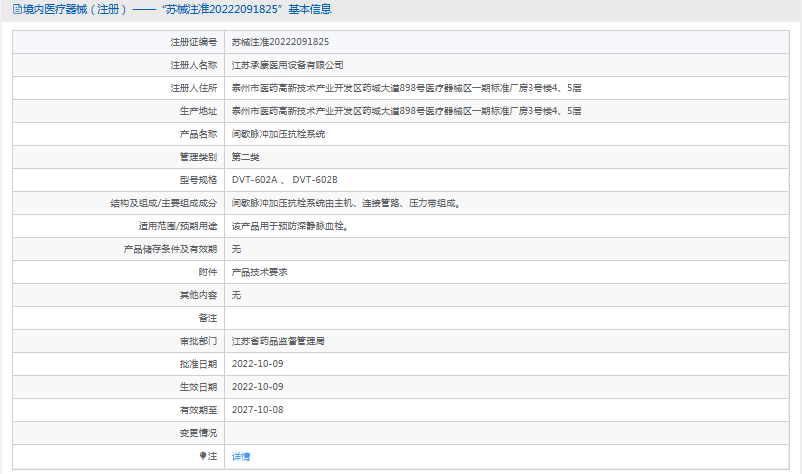Click expiry date 2027-10-08

point(257,410)
